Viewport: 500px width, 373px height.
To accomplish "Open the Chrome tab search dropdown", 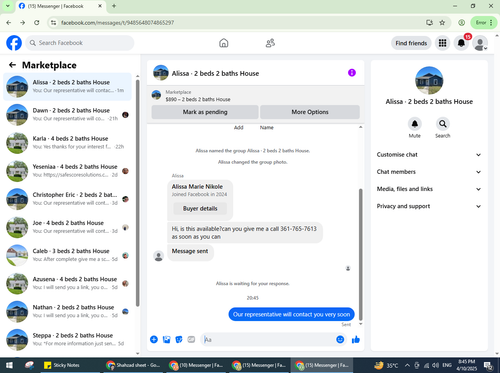I will 8,6.
